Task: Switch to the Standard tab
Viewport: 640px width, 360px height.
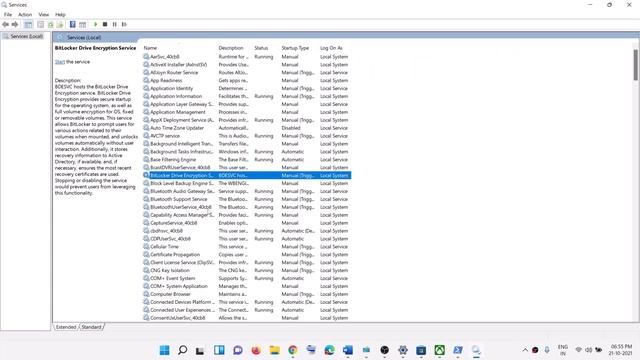Action: pos(91,327)
